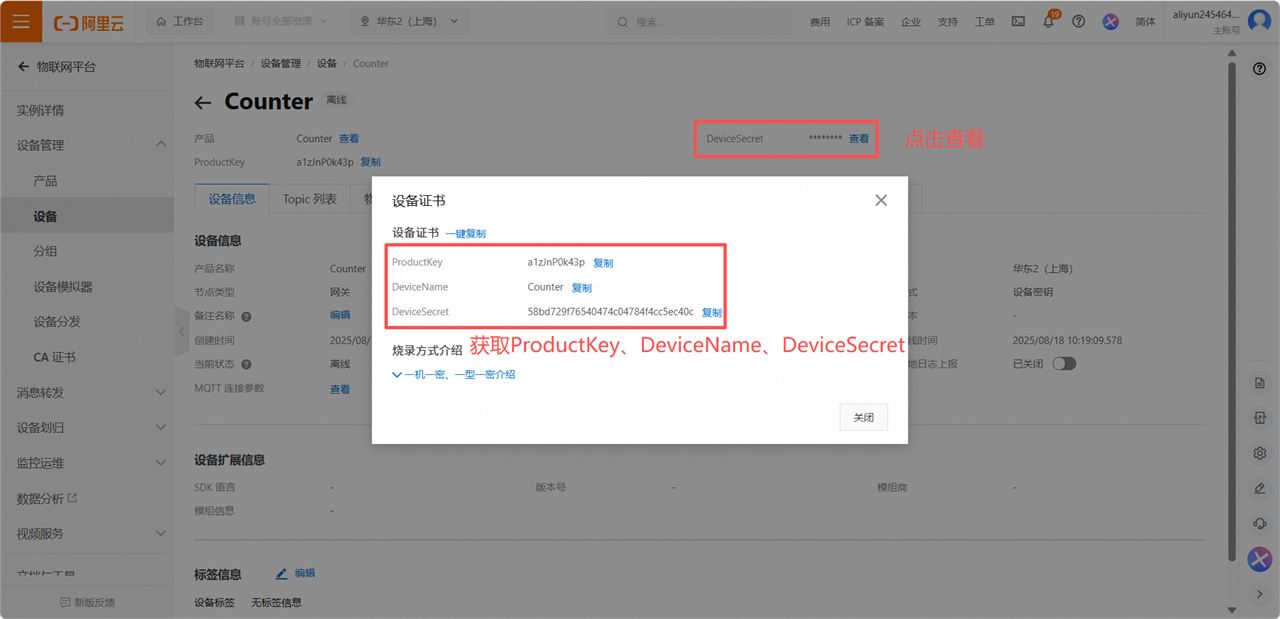Click the 设备管理 breadcrumb
This screenshot has width=1280, height=619.
coord(281,63)
